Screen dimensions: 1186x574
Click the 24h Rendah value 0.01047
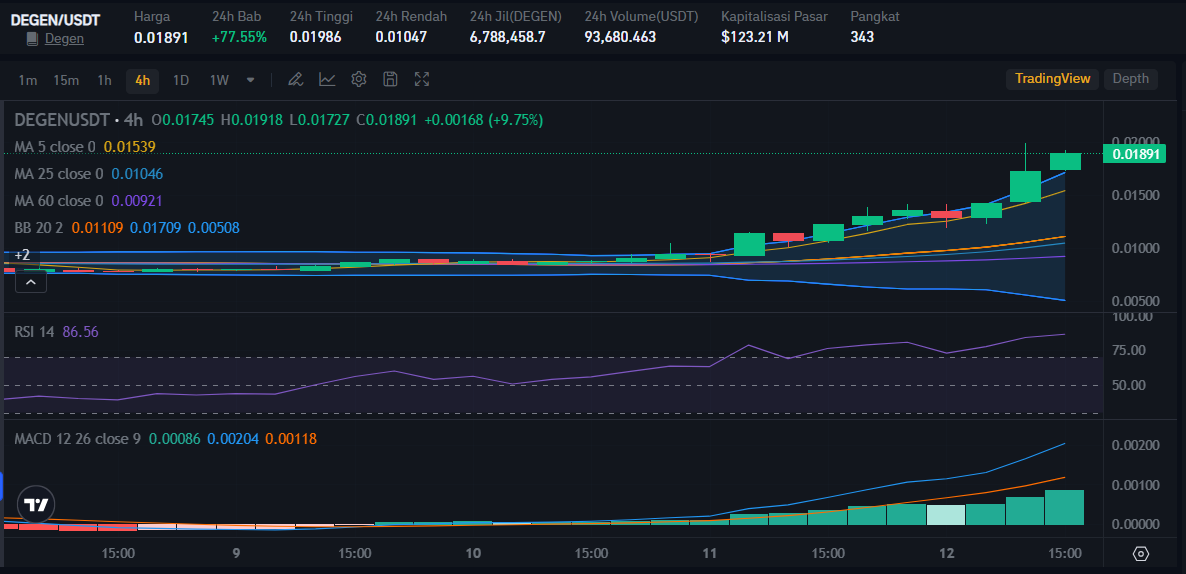[401, 37]
